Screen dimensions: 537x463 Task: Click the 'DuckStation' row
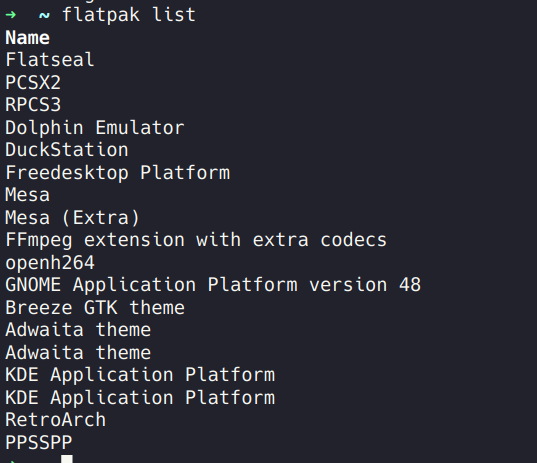pyautogui.click(x=67, y=150)
